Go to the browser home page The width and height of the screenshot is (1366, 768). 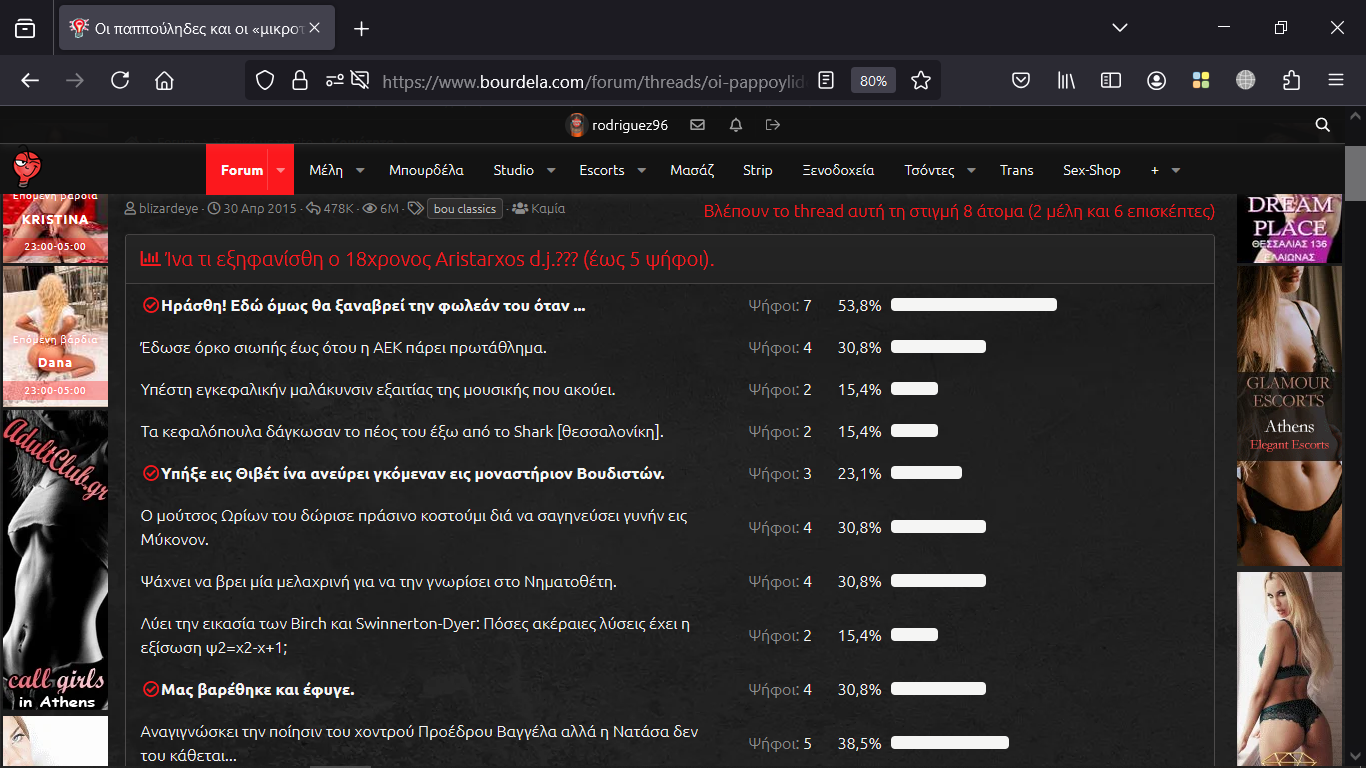(165, 80)
